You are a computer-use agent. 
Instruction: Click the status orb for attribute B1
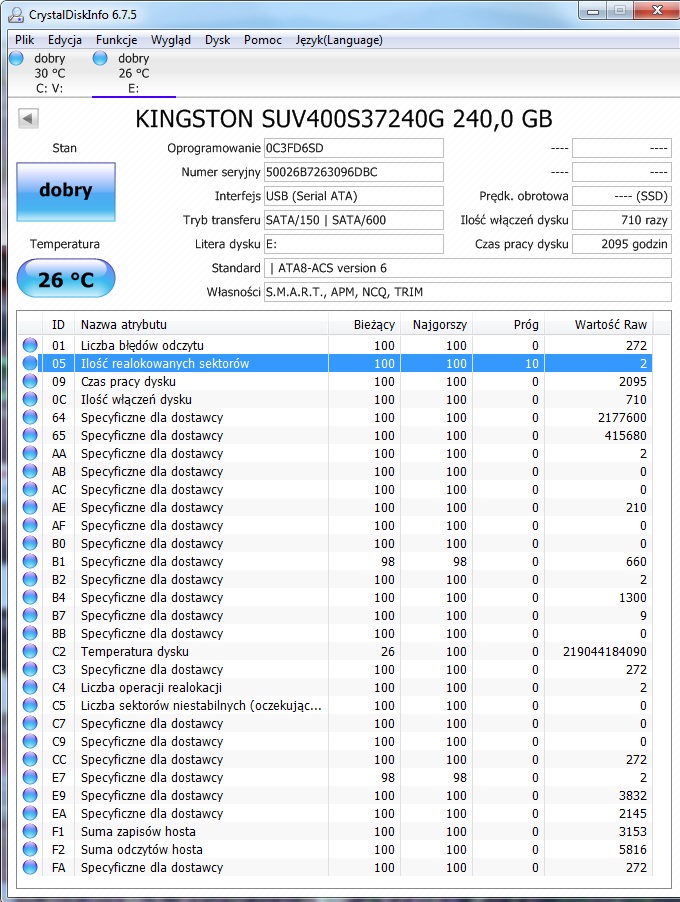(30, 561)
